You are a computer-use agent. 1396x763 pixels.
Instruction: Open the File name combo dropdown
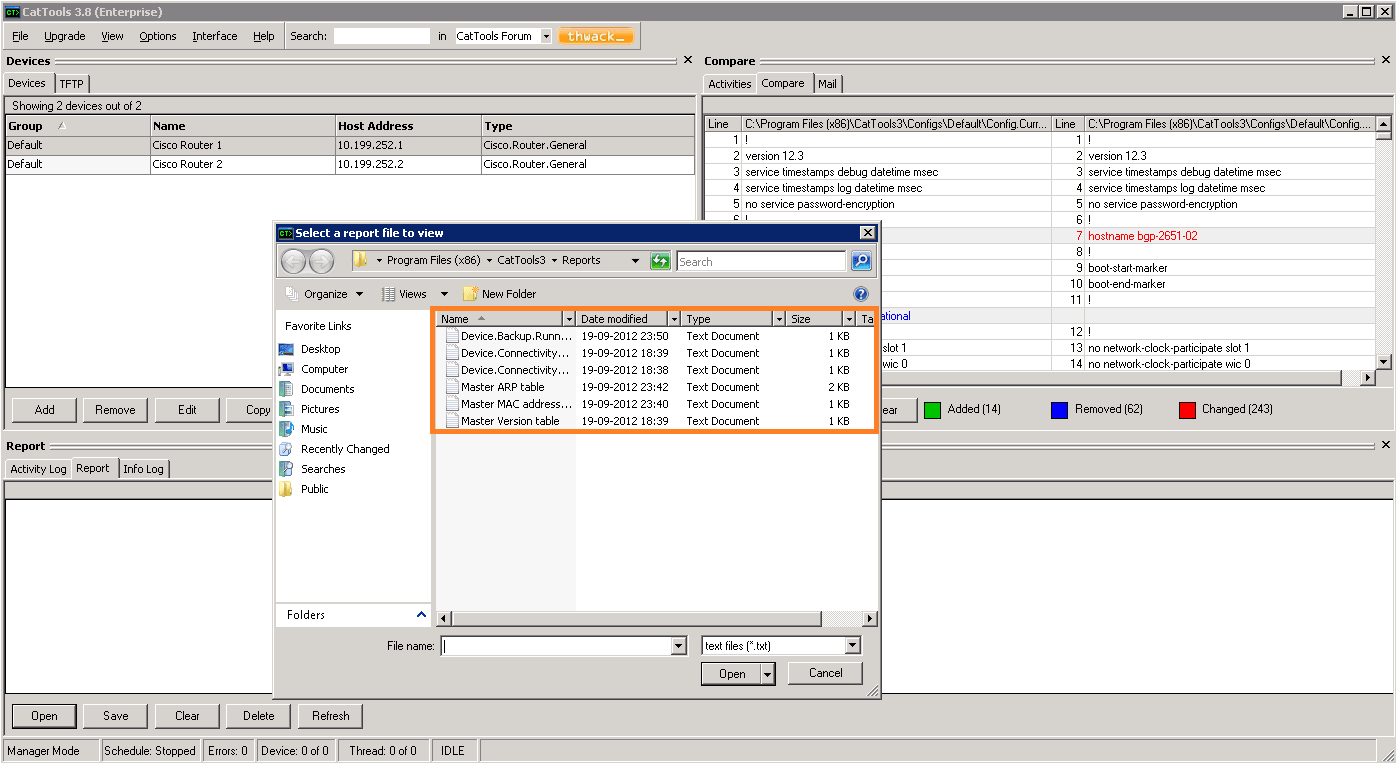point(679,646)
